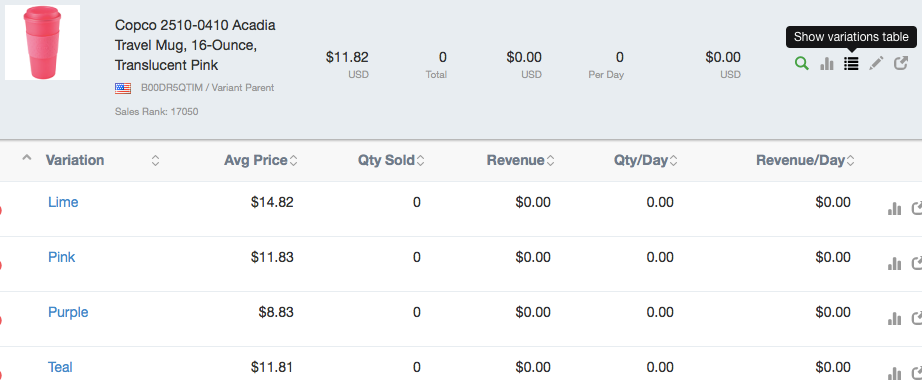Open the Pink variation link

click(62, 257)
